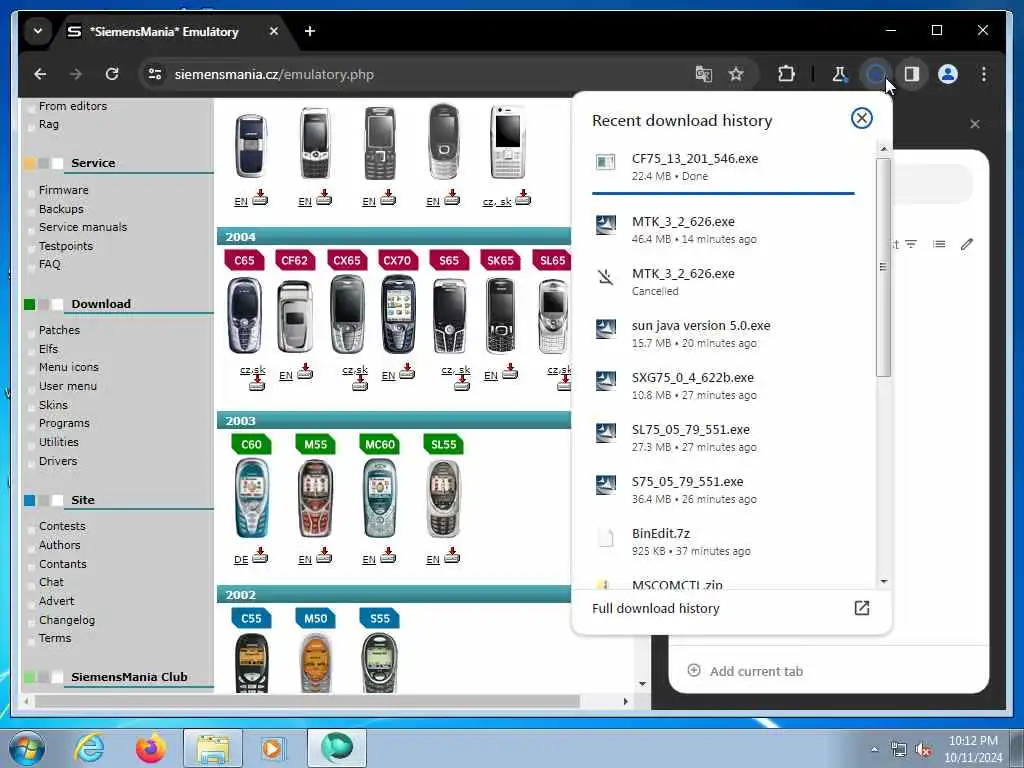Open the Extensions puzzle icon
The image size is (1024, 768).
[x=786, y=74]
